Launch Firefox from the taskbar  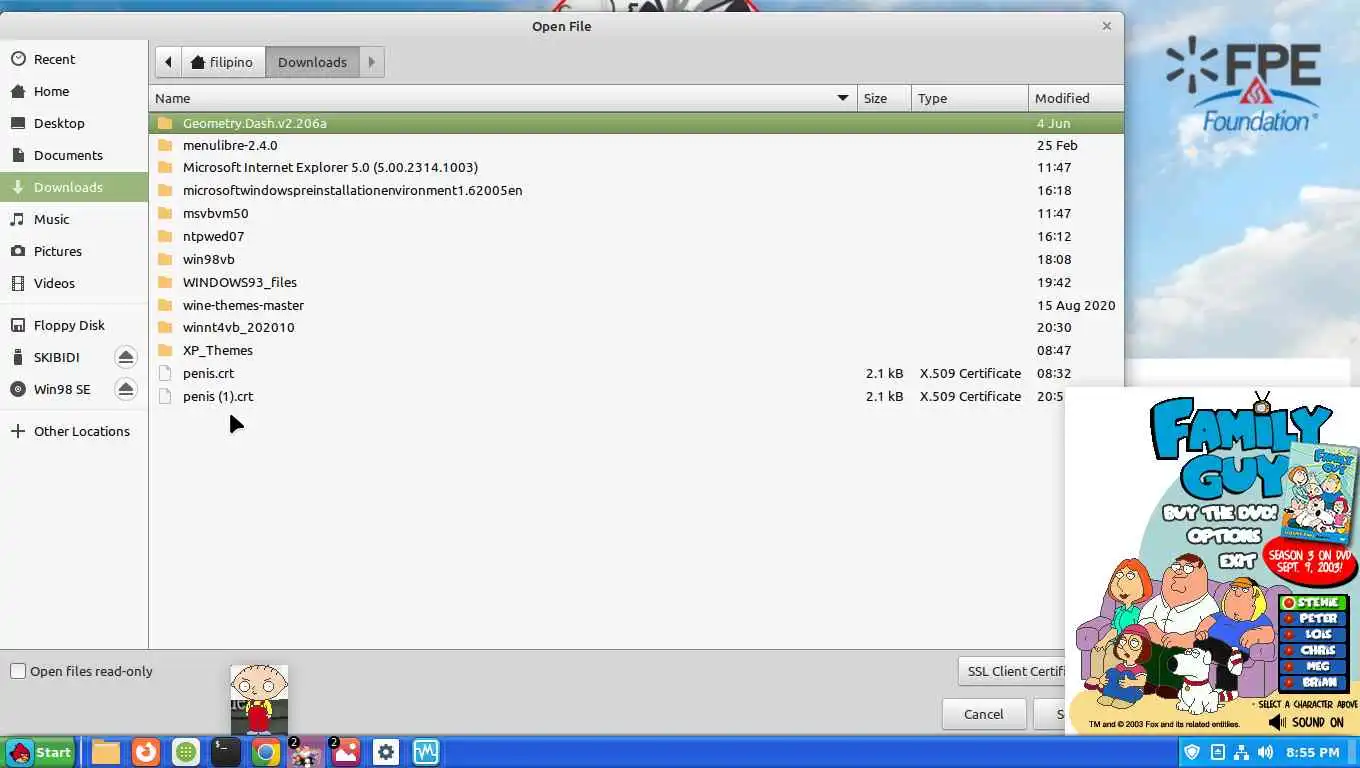pos(146,752)
